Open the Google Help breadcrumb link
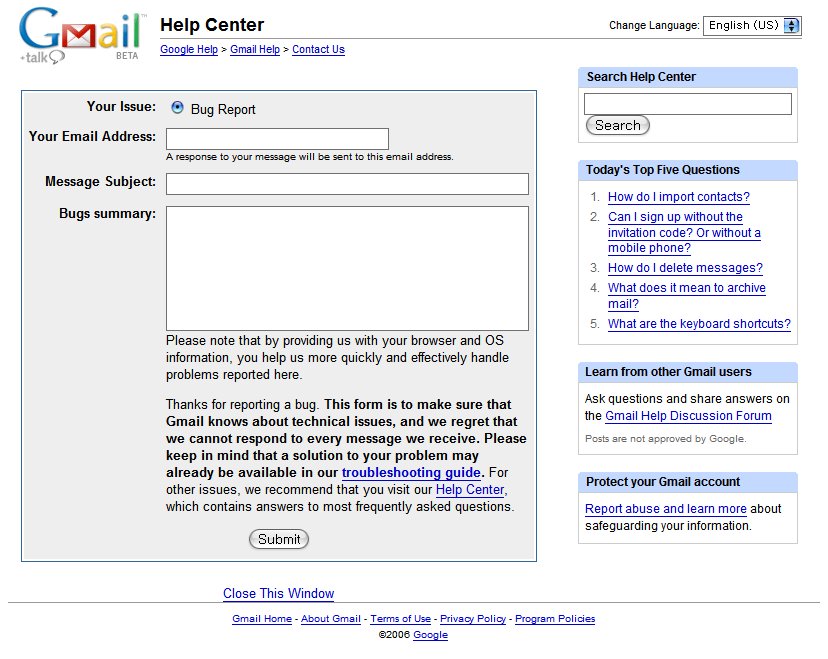The image size is (828, 659). click(x=189, y=49)
